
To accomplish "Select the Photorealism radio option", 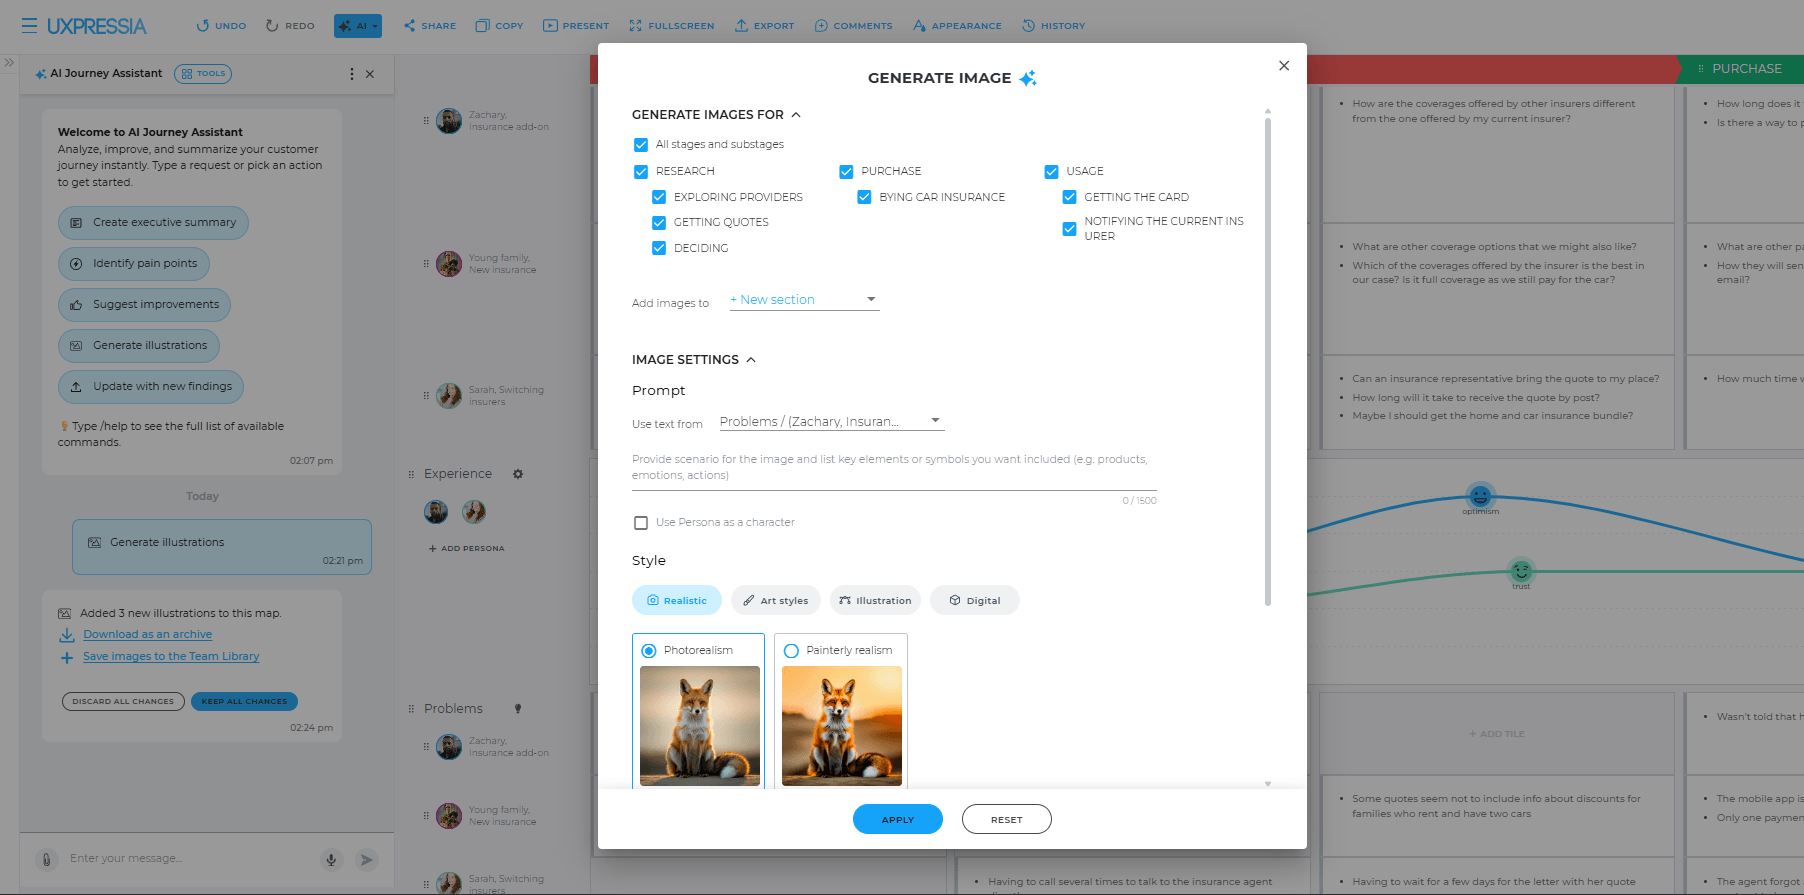I will point(649,651).
